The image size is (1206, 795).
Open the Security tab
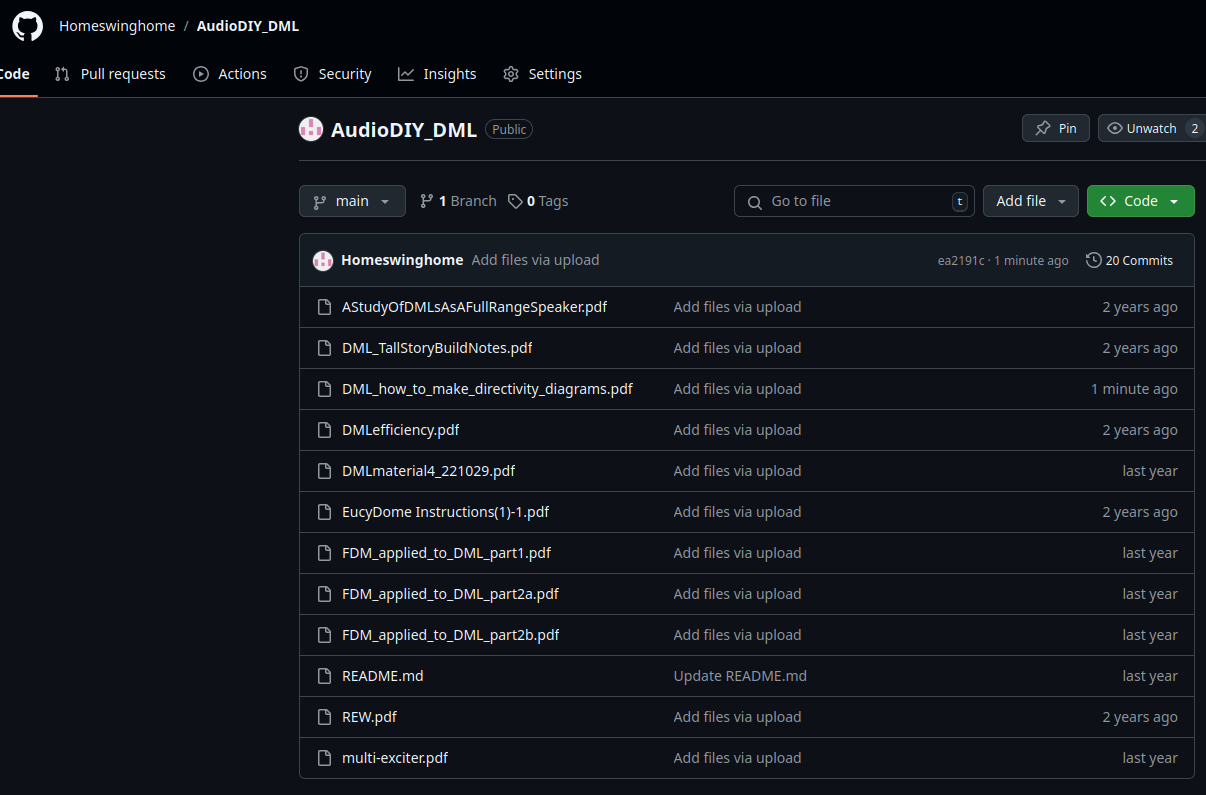[332, 74]
